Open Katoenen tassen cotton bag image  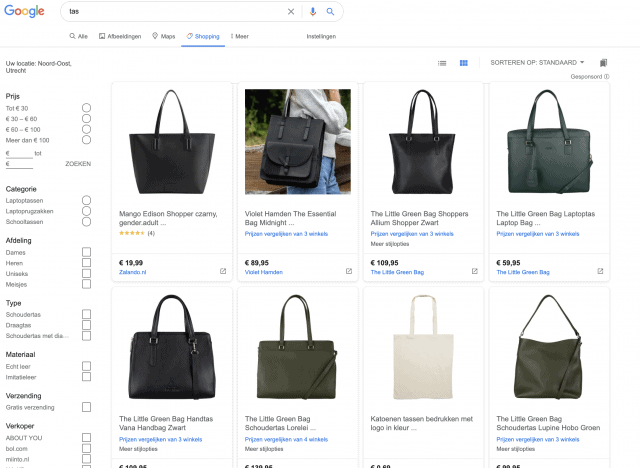point(423,347)
